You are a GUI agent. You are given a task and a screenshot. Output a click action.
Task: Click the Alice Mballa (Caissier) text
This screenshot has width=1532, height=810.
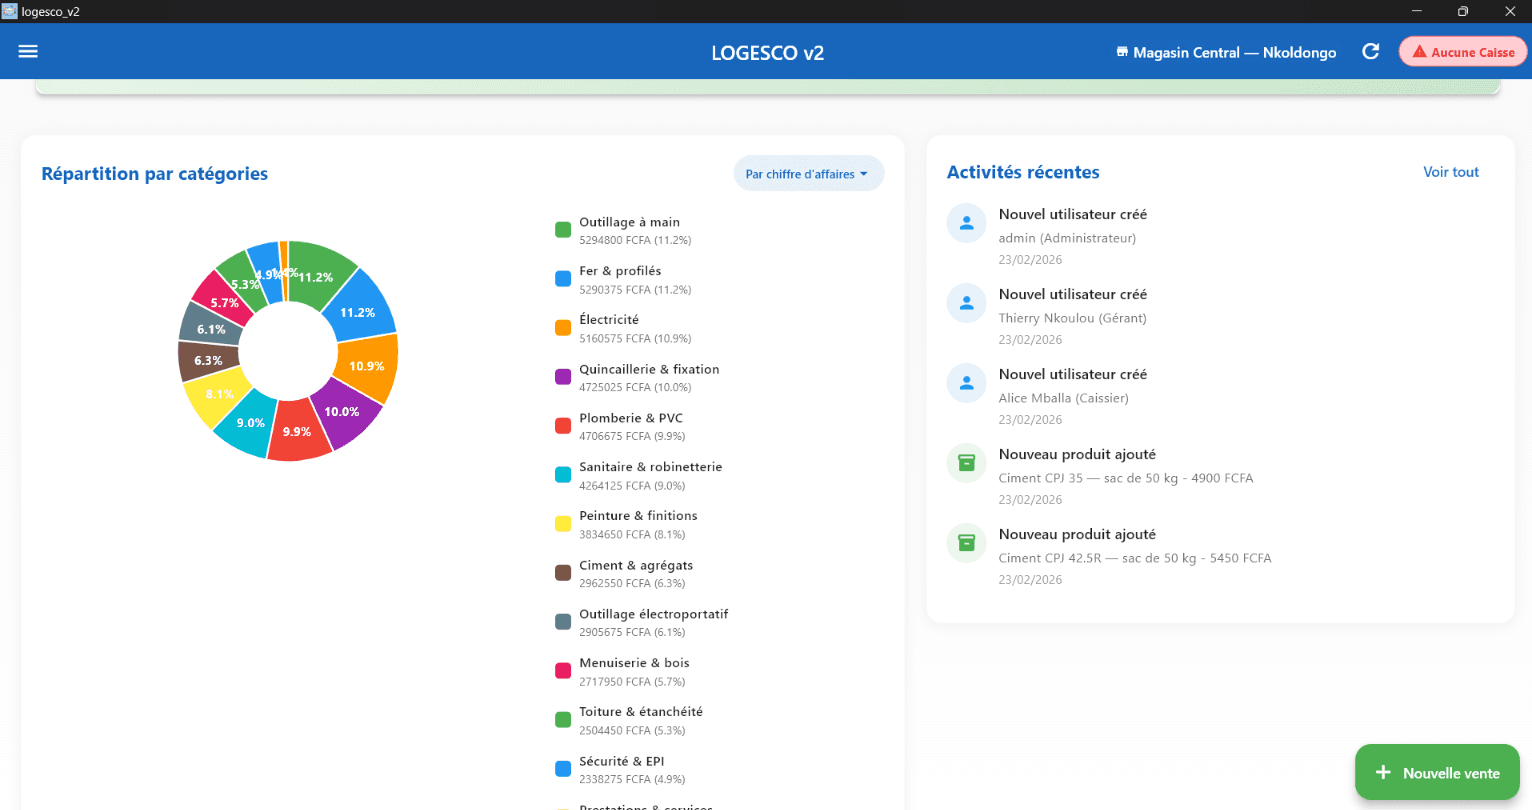point(1063,398)
